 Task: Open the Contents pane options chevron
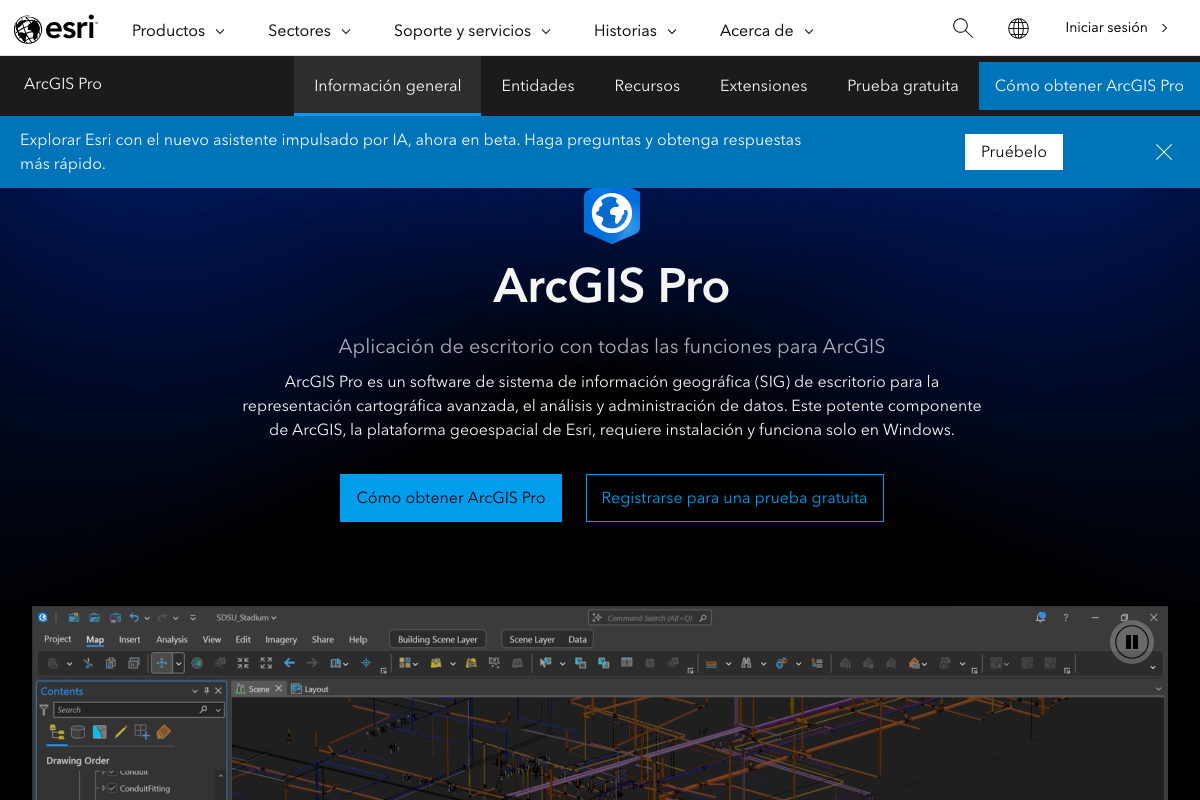click(x=195, y=691)
